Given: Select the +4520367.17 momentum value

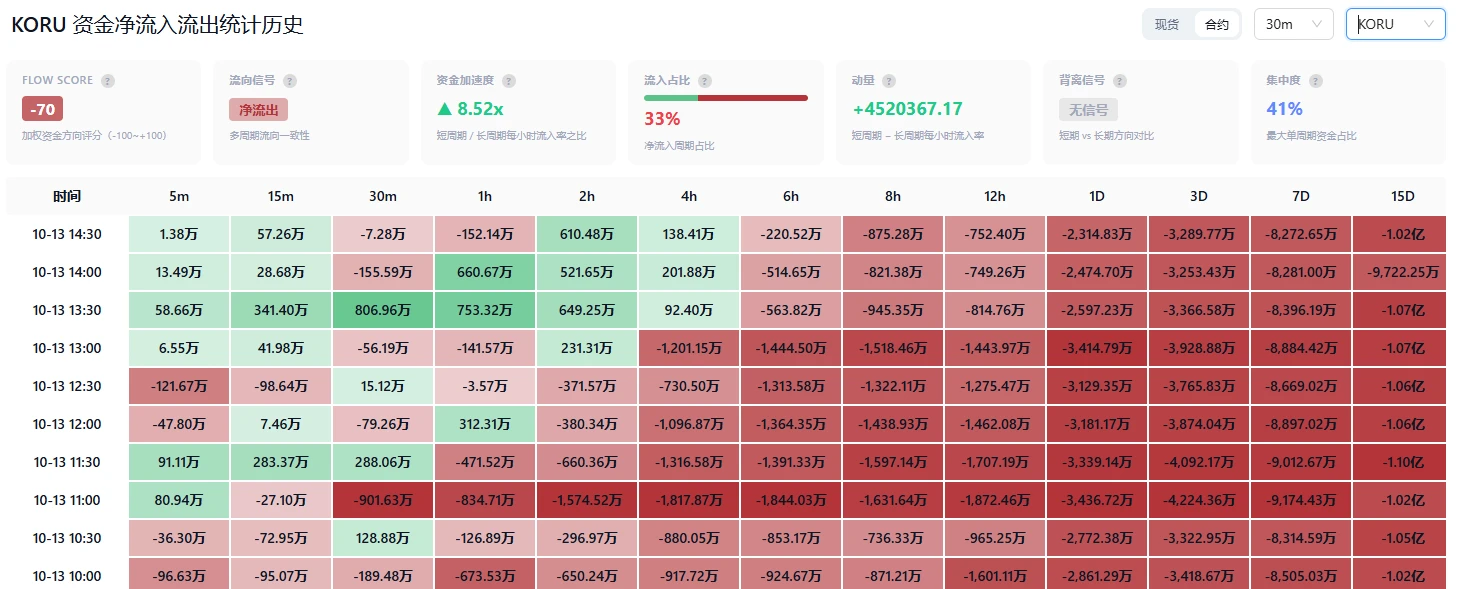Looking at the screenshot, I should pyautogui.click(x=907, y=109).
